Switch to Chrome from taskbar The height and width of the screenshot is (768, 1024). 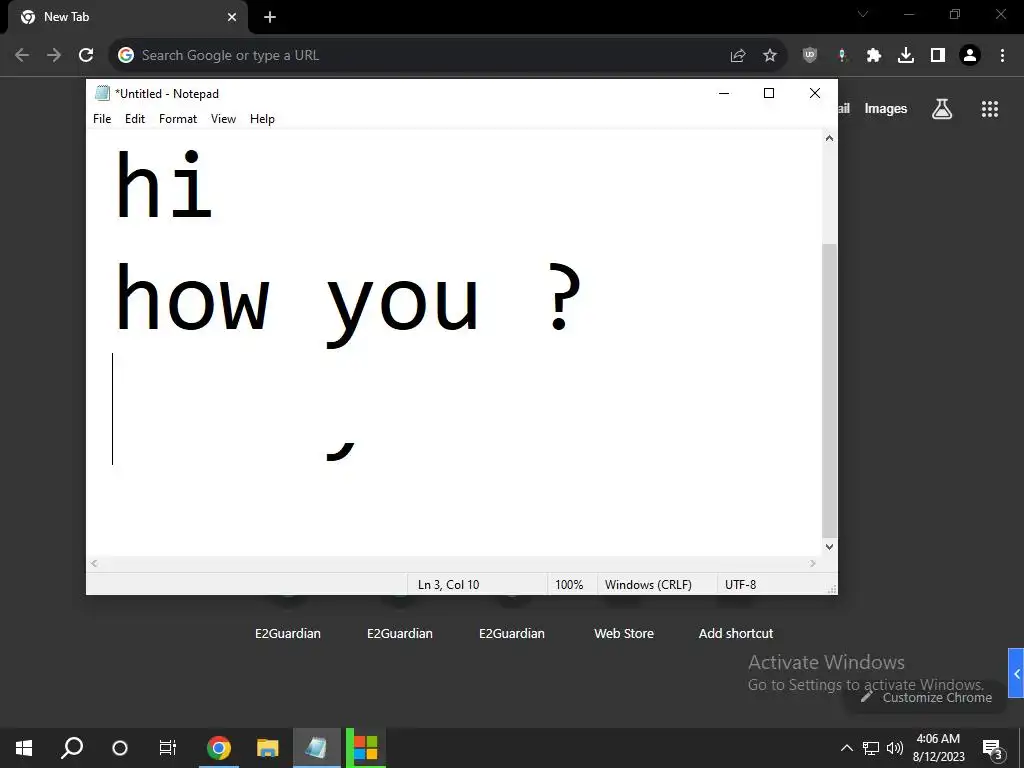pos(219,748)
